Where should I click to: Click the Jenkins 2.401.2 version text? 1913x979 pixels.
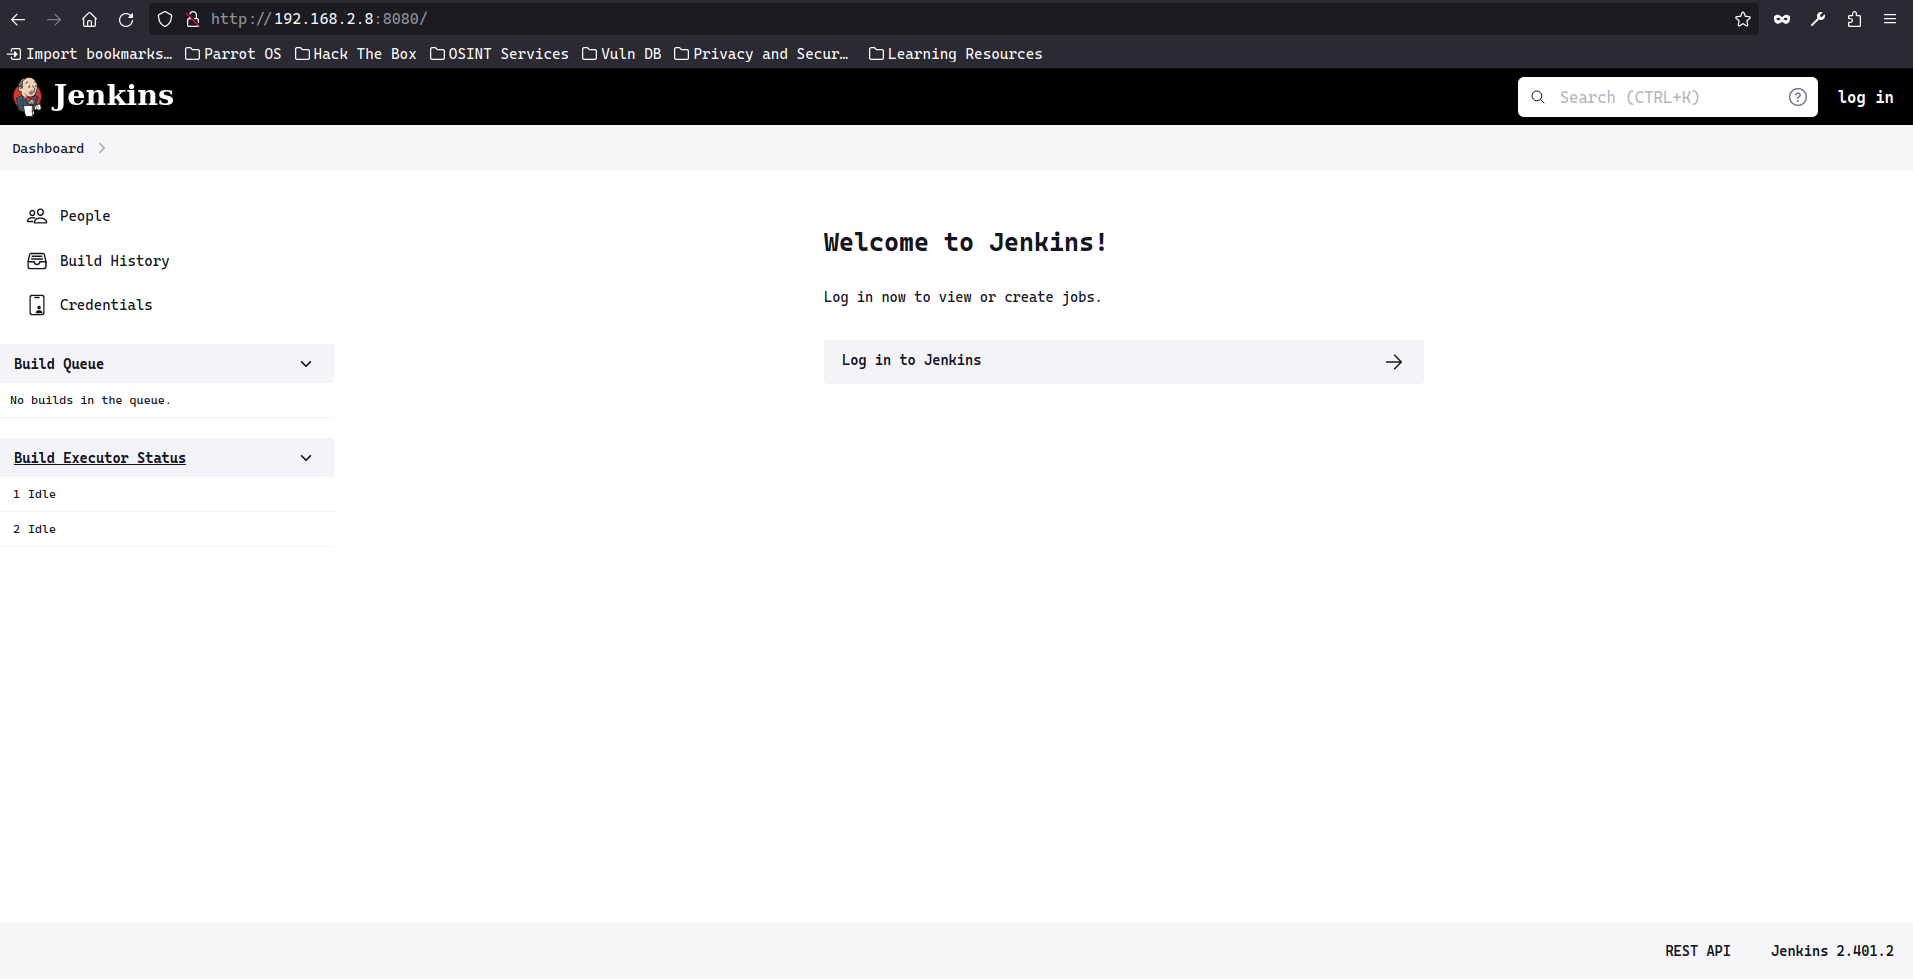[x=1832, y=951]
